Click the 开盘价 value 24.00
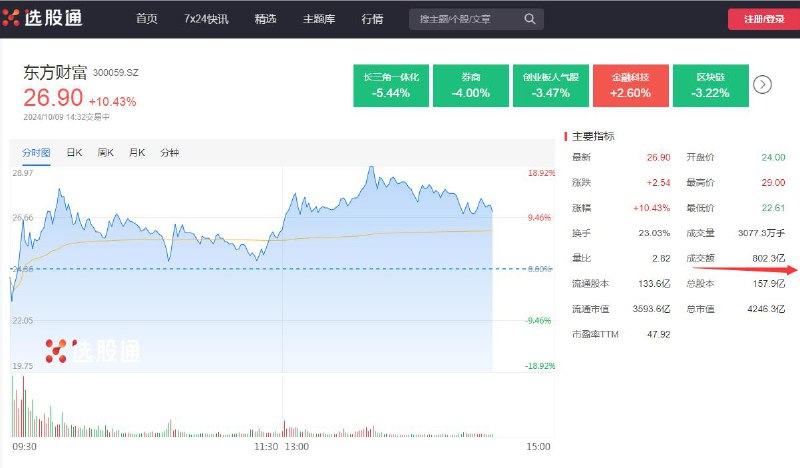 tap(773, 157)
